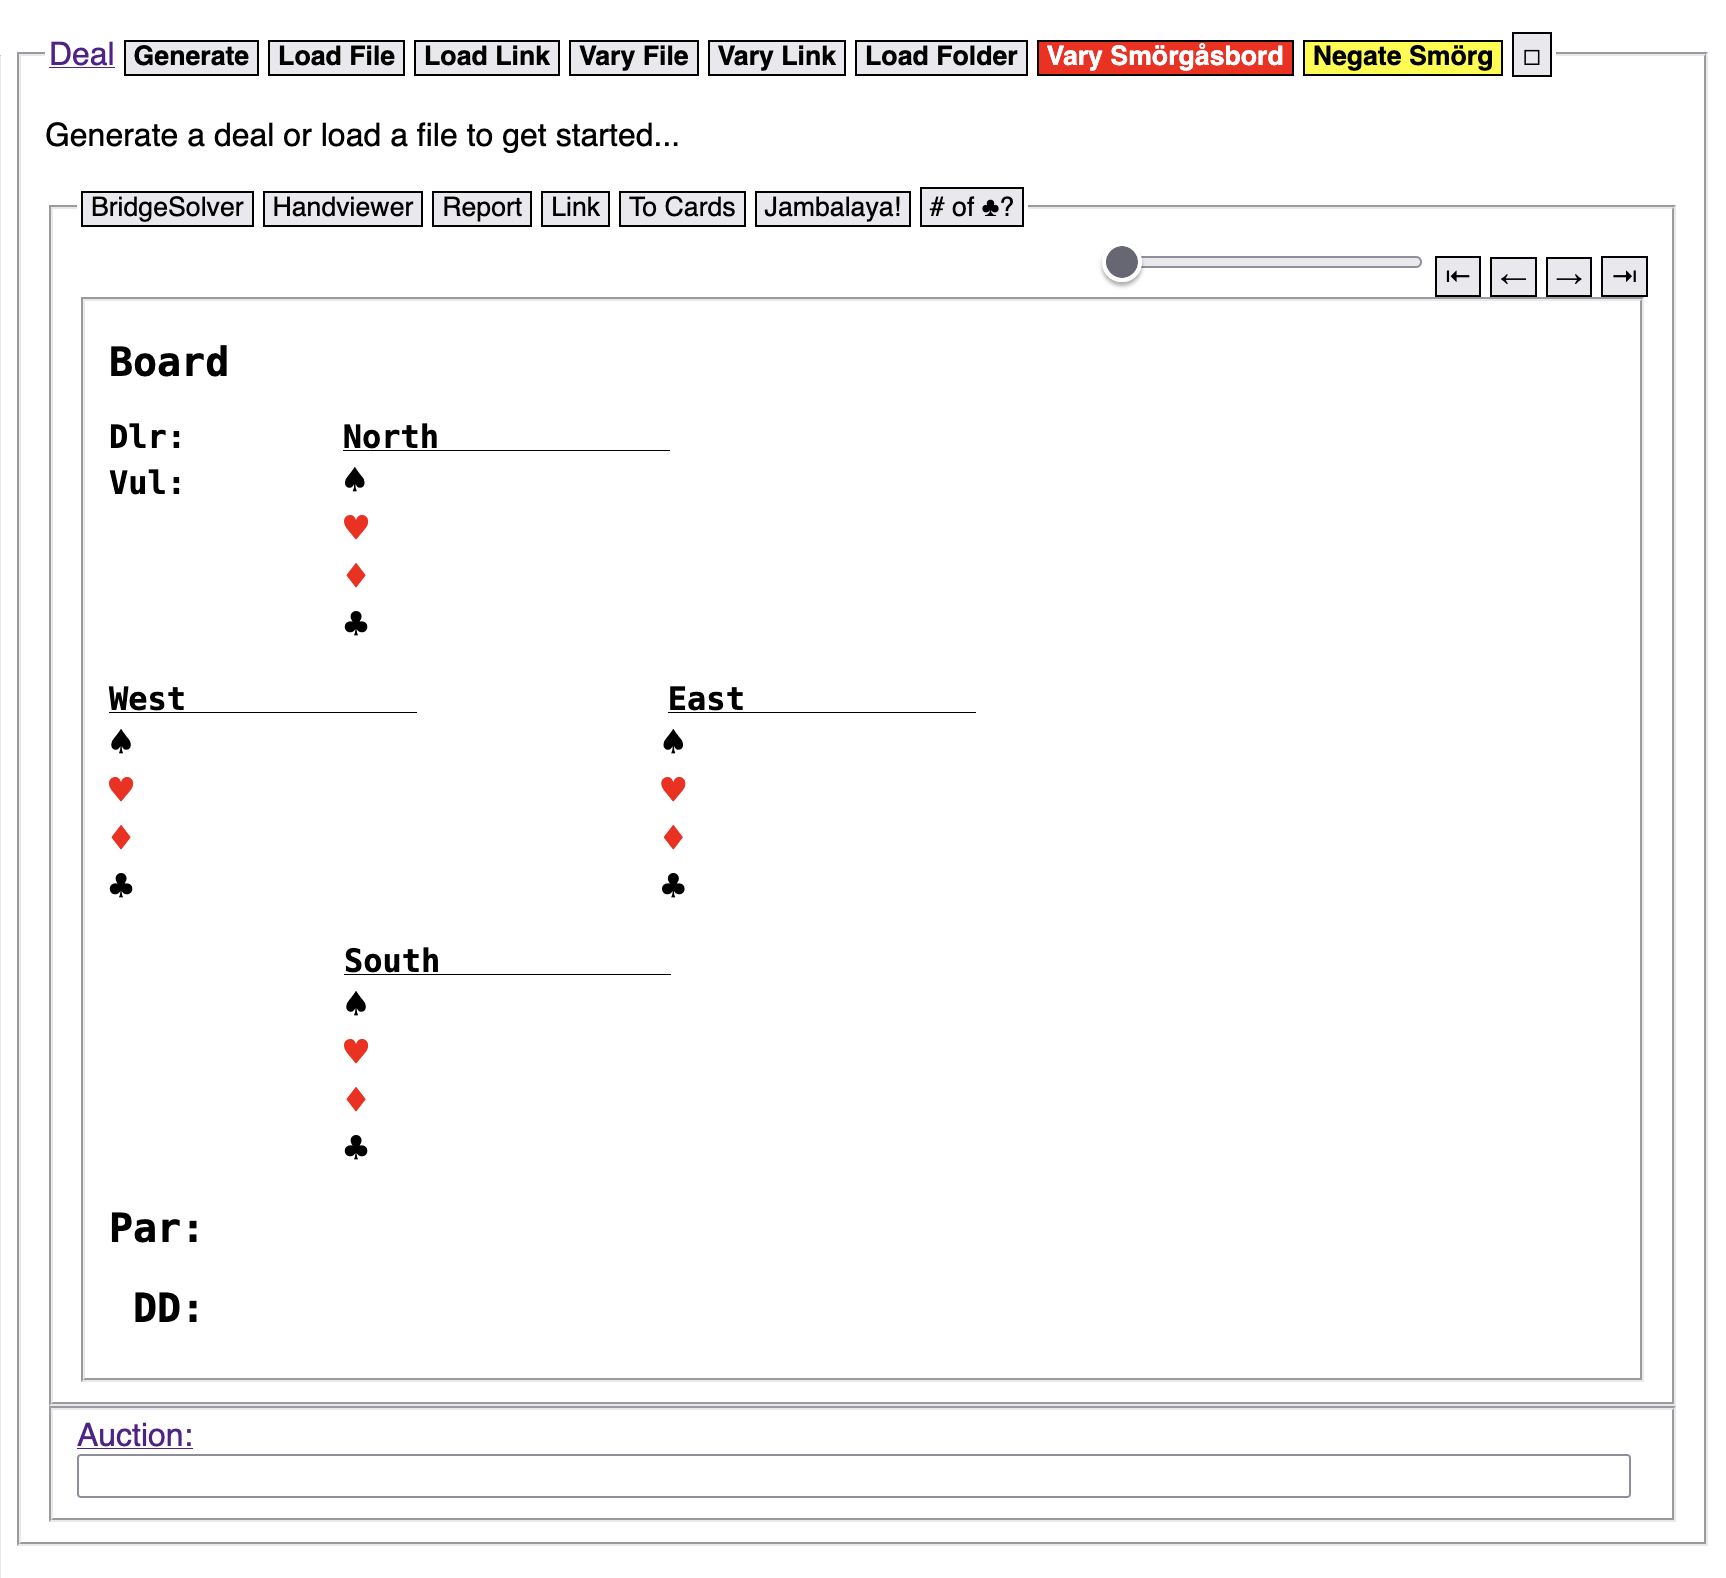Open the Deal link
1726x1578 pixels.
click(x=82, y=54)
